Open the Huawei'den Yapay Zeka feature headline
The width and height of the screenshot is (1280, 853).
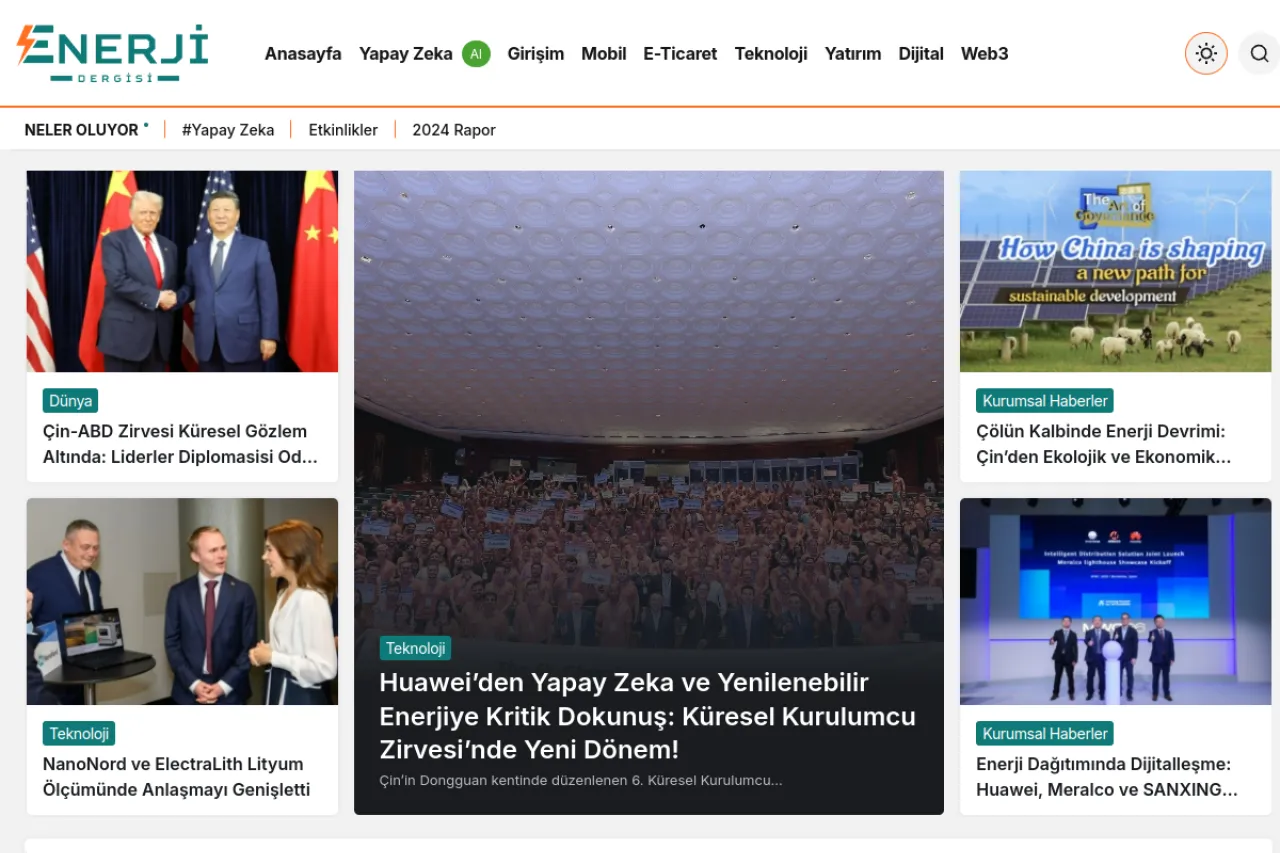coord(648,716)
